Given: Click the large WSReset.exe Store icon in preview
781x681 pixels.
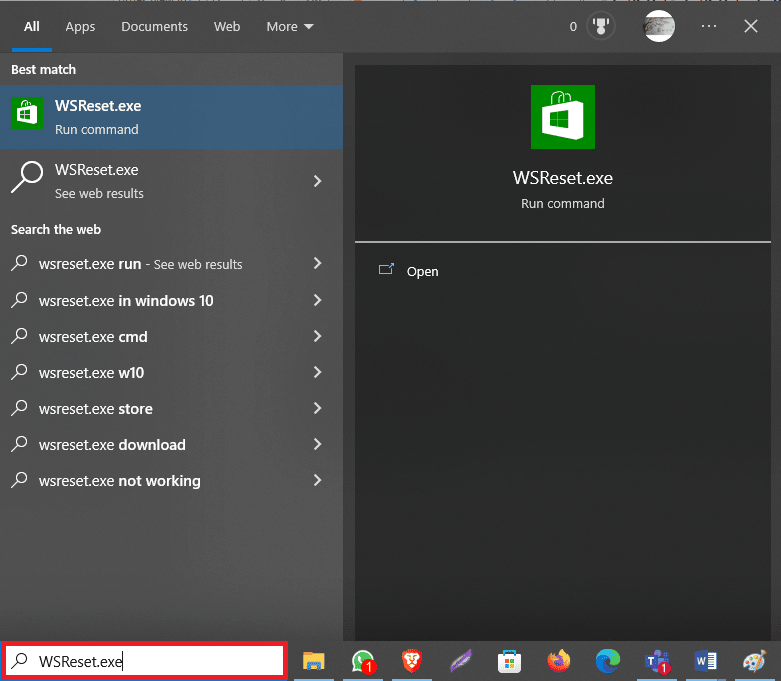Looking at the screenshot, I should (562, 117).
